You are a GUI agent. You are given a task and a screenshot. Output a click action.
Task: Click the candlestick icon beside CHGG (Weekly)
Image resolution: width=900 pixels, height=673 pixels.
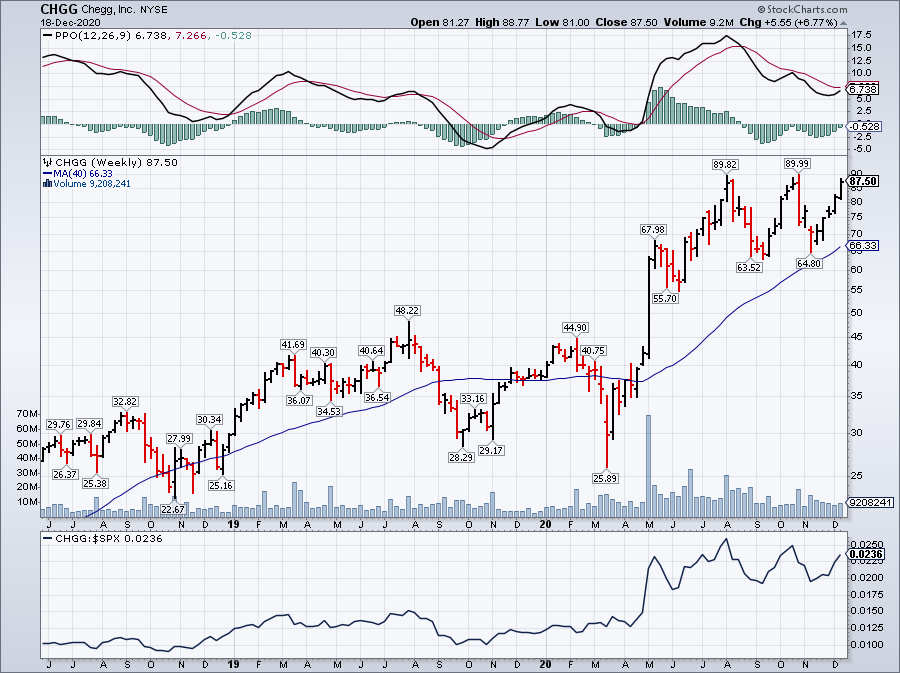48,162
